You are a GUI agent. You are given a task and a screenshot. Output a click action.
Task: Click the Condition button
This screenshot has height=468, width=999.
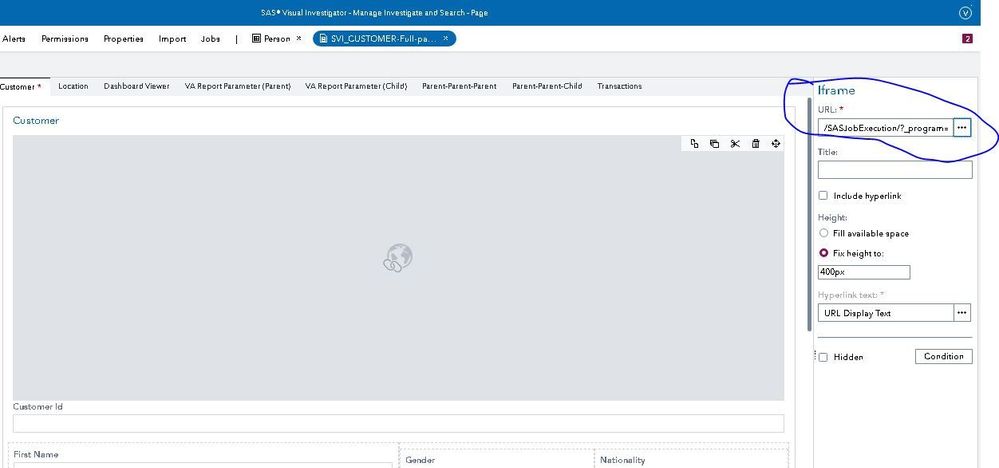coord(944,357)
